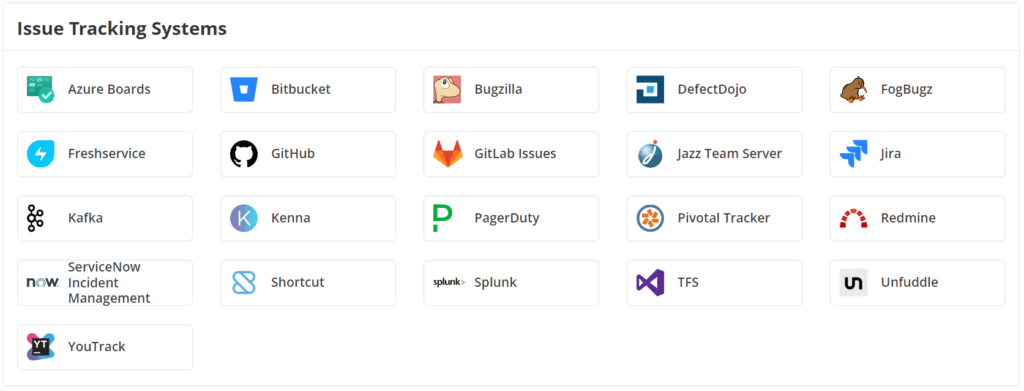The width and height of the screenshot is (1024, 391).
Task: Open ServiceNow Incident Management integration
Action: pos(105,283)
